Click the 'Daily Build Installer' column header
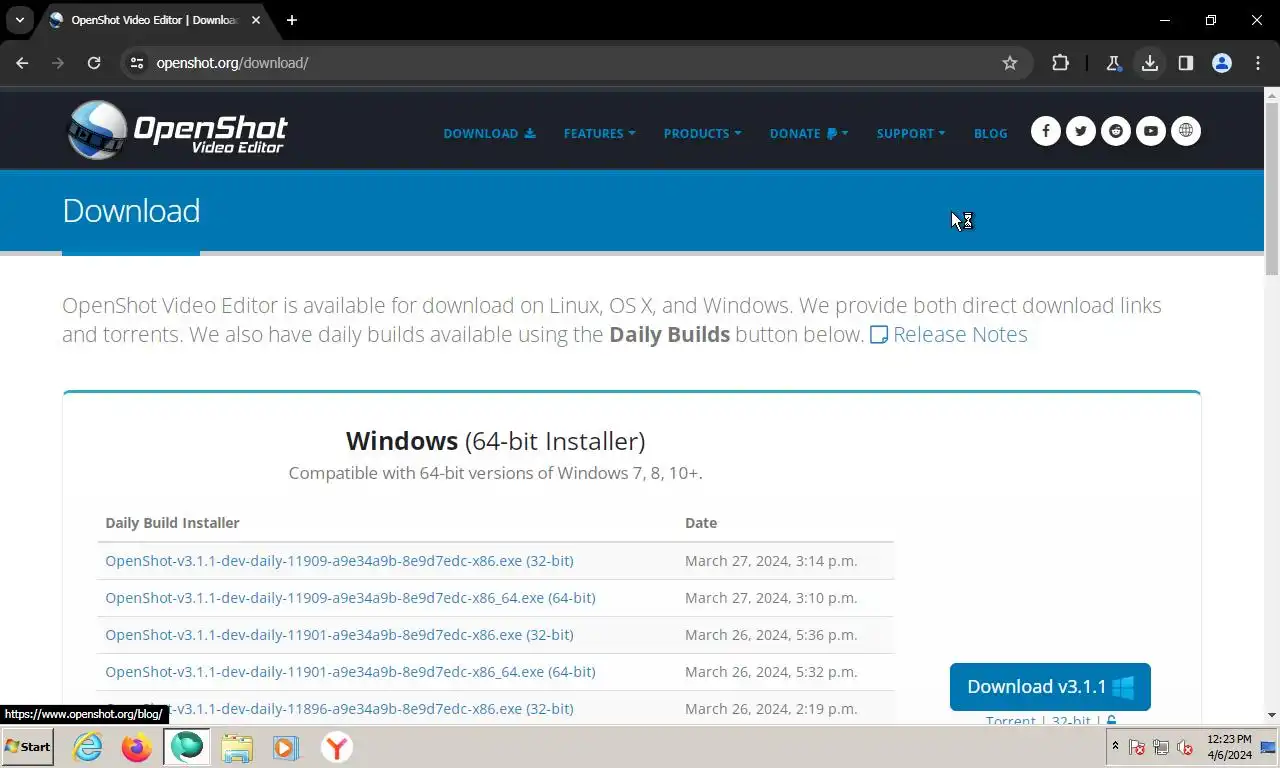This screenshot has width=1280, height=768. 172,523
